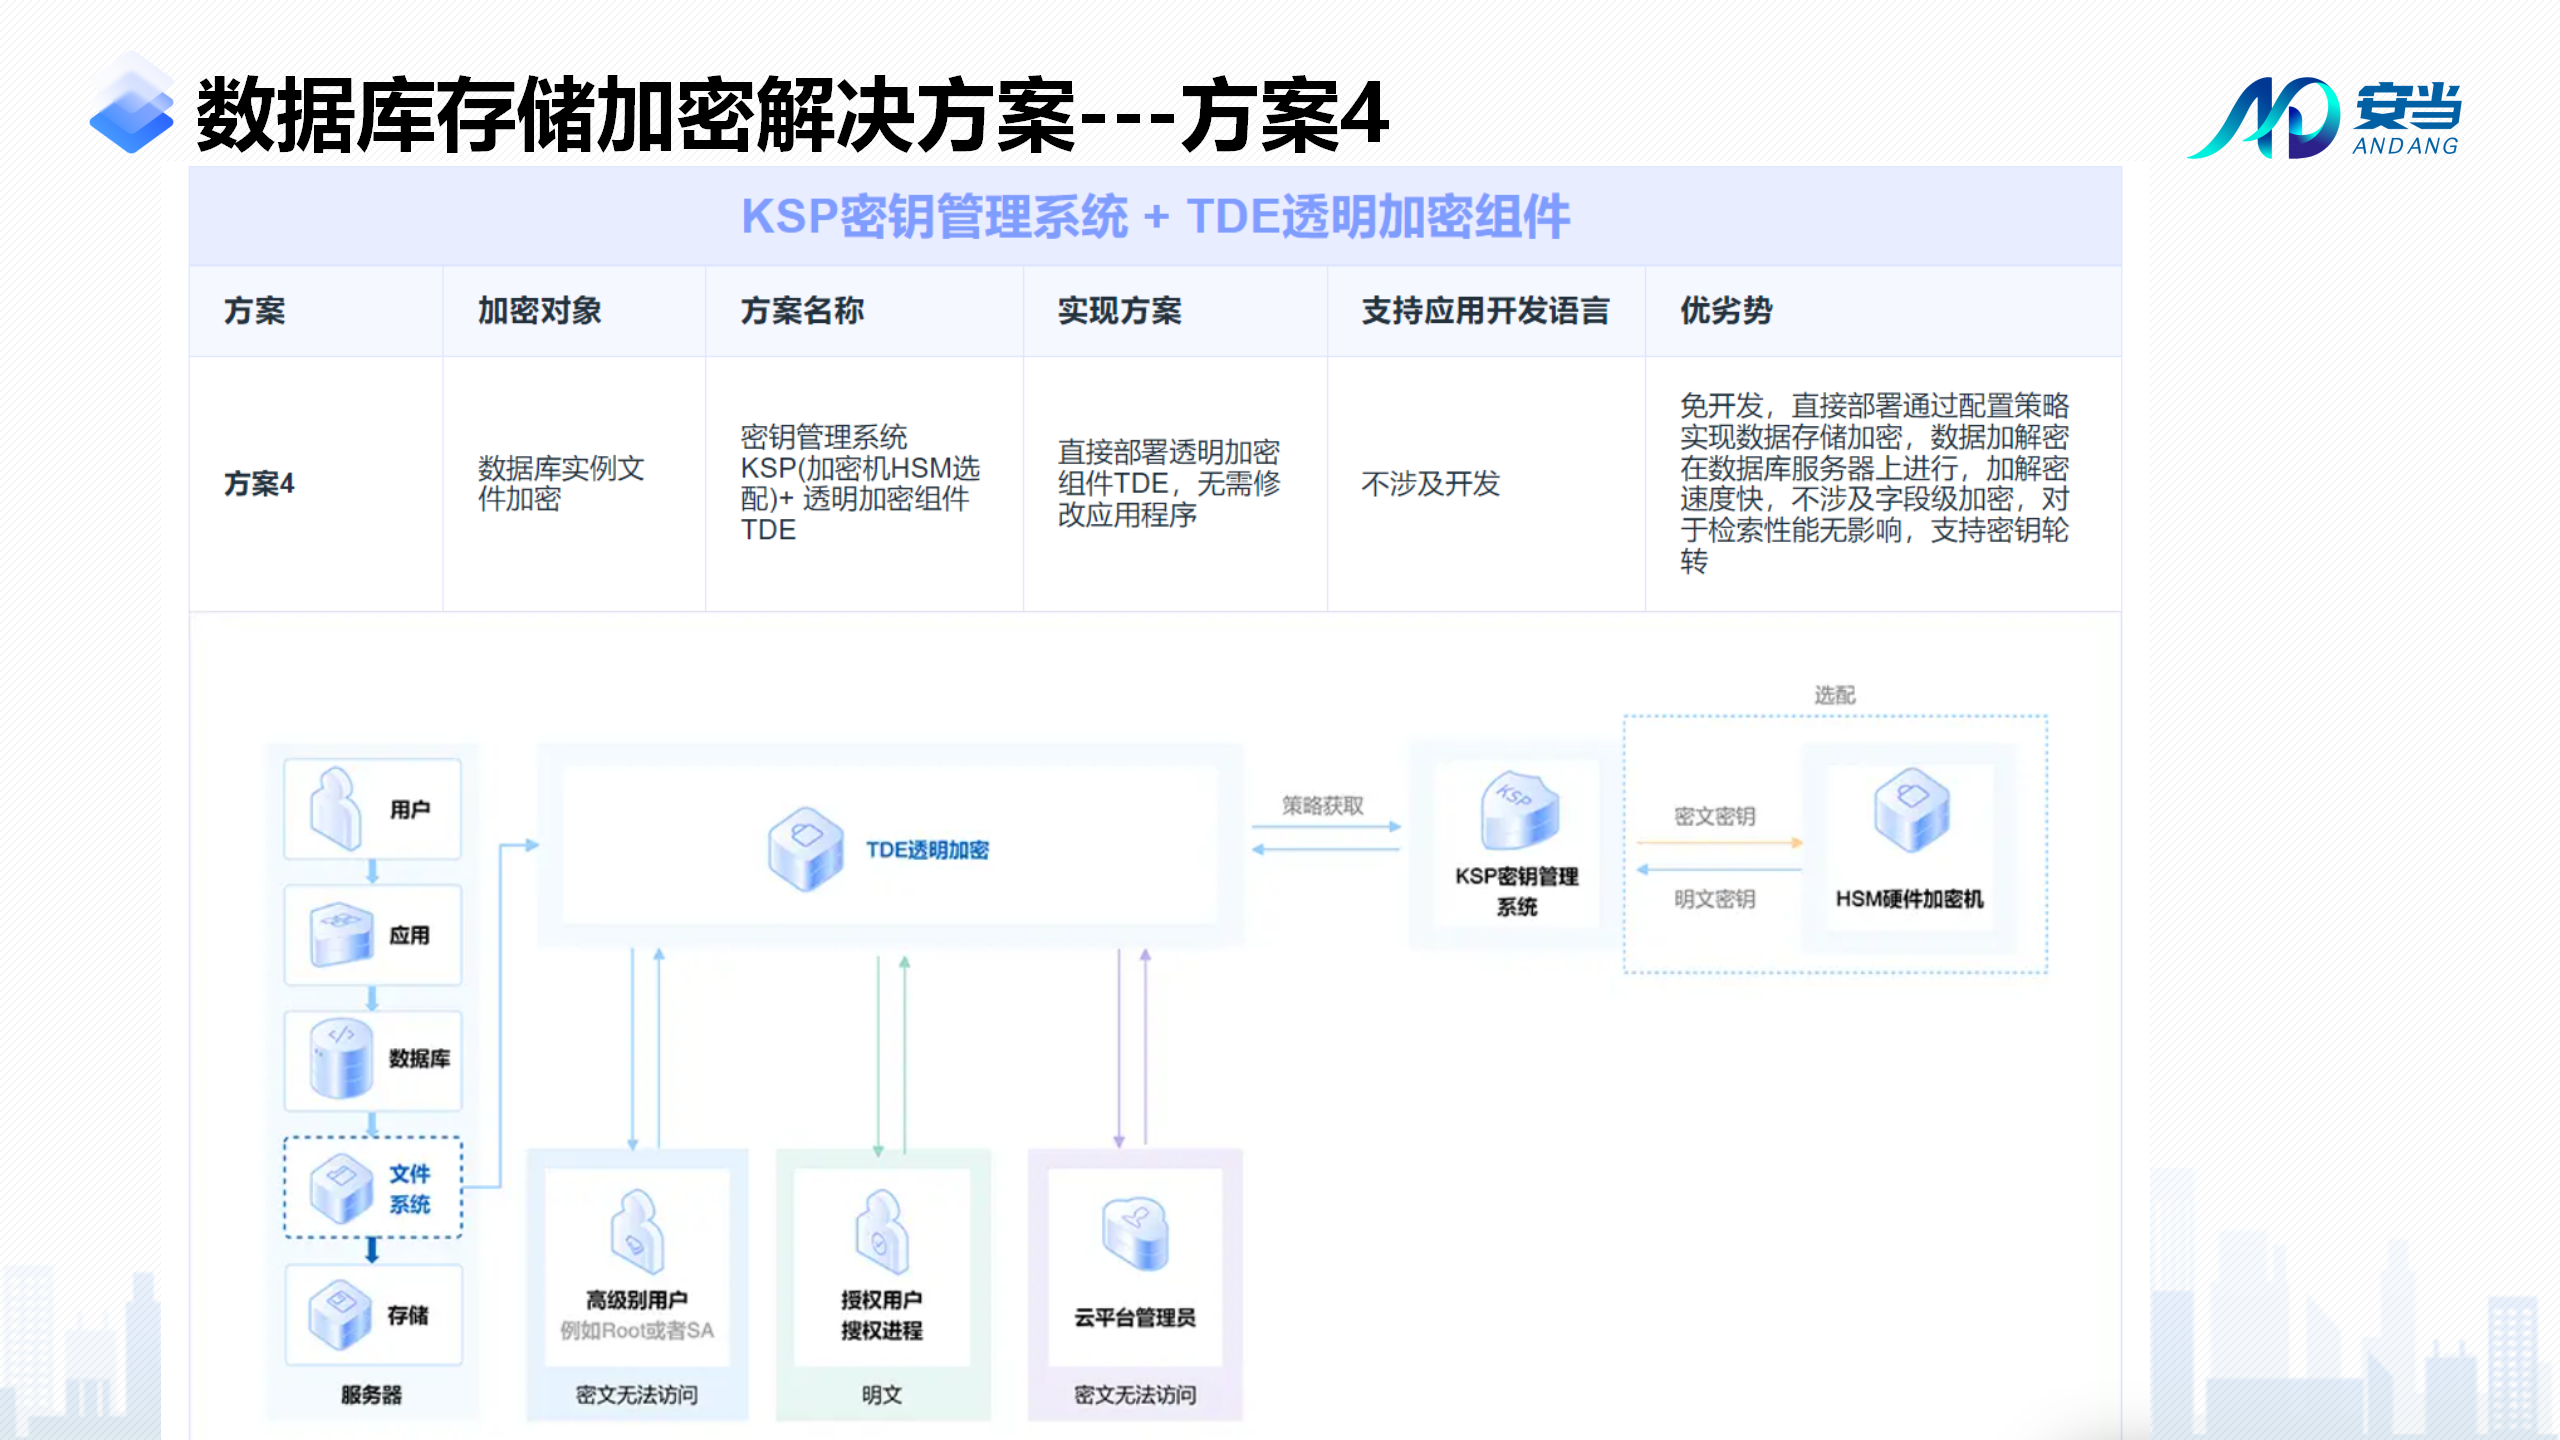The image size is (2560, 1440).
Task: Click the high-level user (高级别用户) icon
Action: point(637,1232)
